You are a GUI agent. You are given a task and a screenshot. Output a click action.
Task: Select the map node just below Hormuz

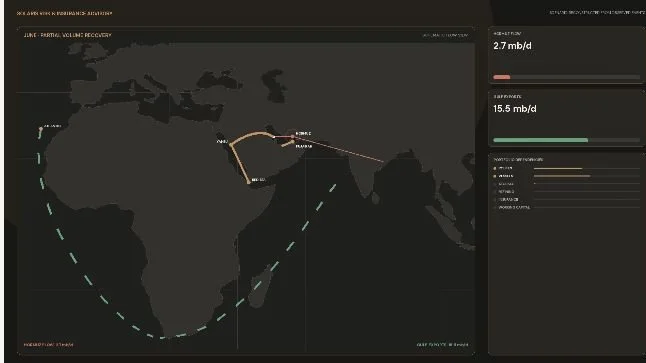[x=293, y=142]
